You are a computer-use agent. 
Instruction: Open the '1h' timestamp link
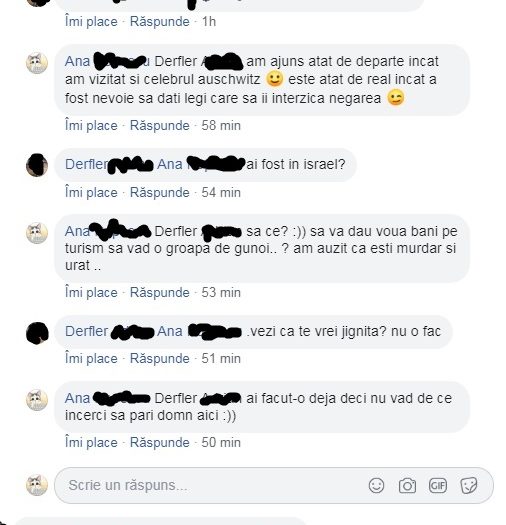209,21
